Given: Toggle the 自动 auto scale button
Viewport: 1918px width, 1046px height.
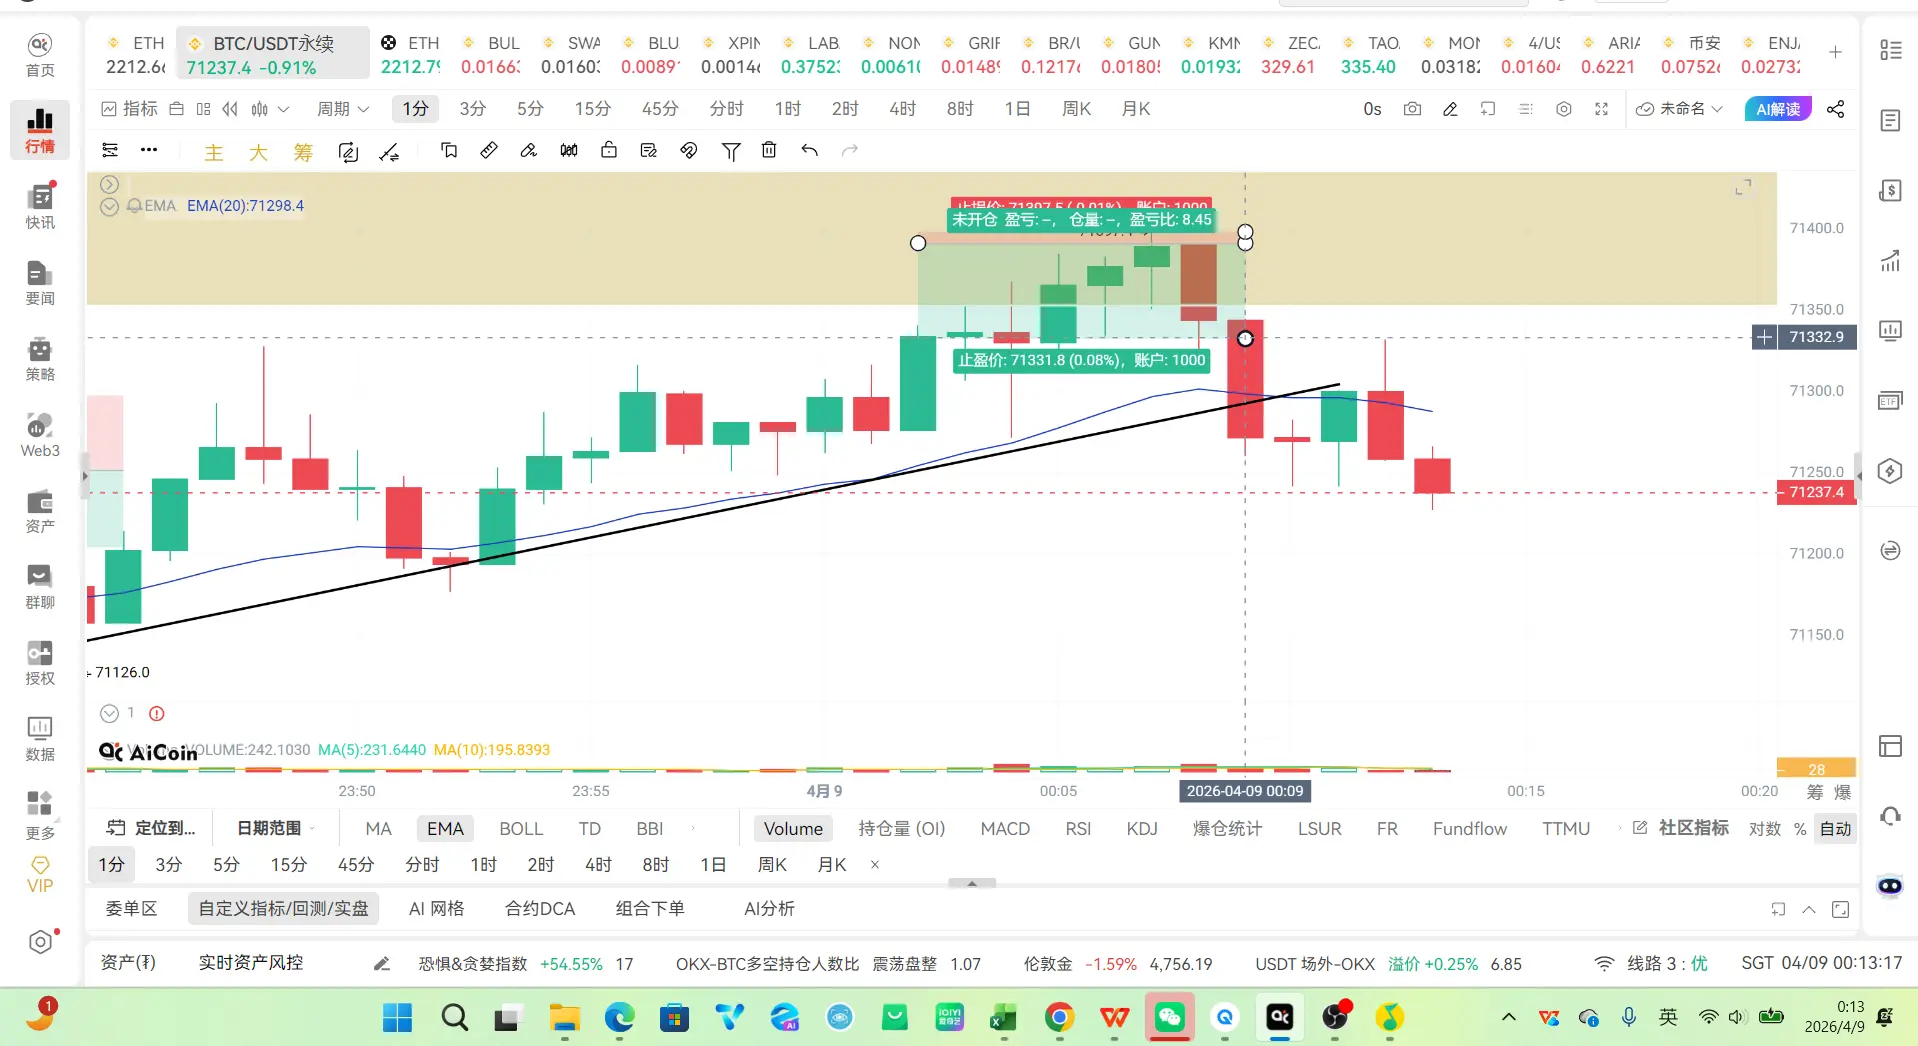Looking at the screenshot, I should (1836, 828).
